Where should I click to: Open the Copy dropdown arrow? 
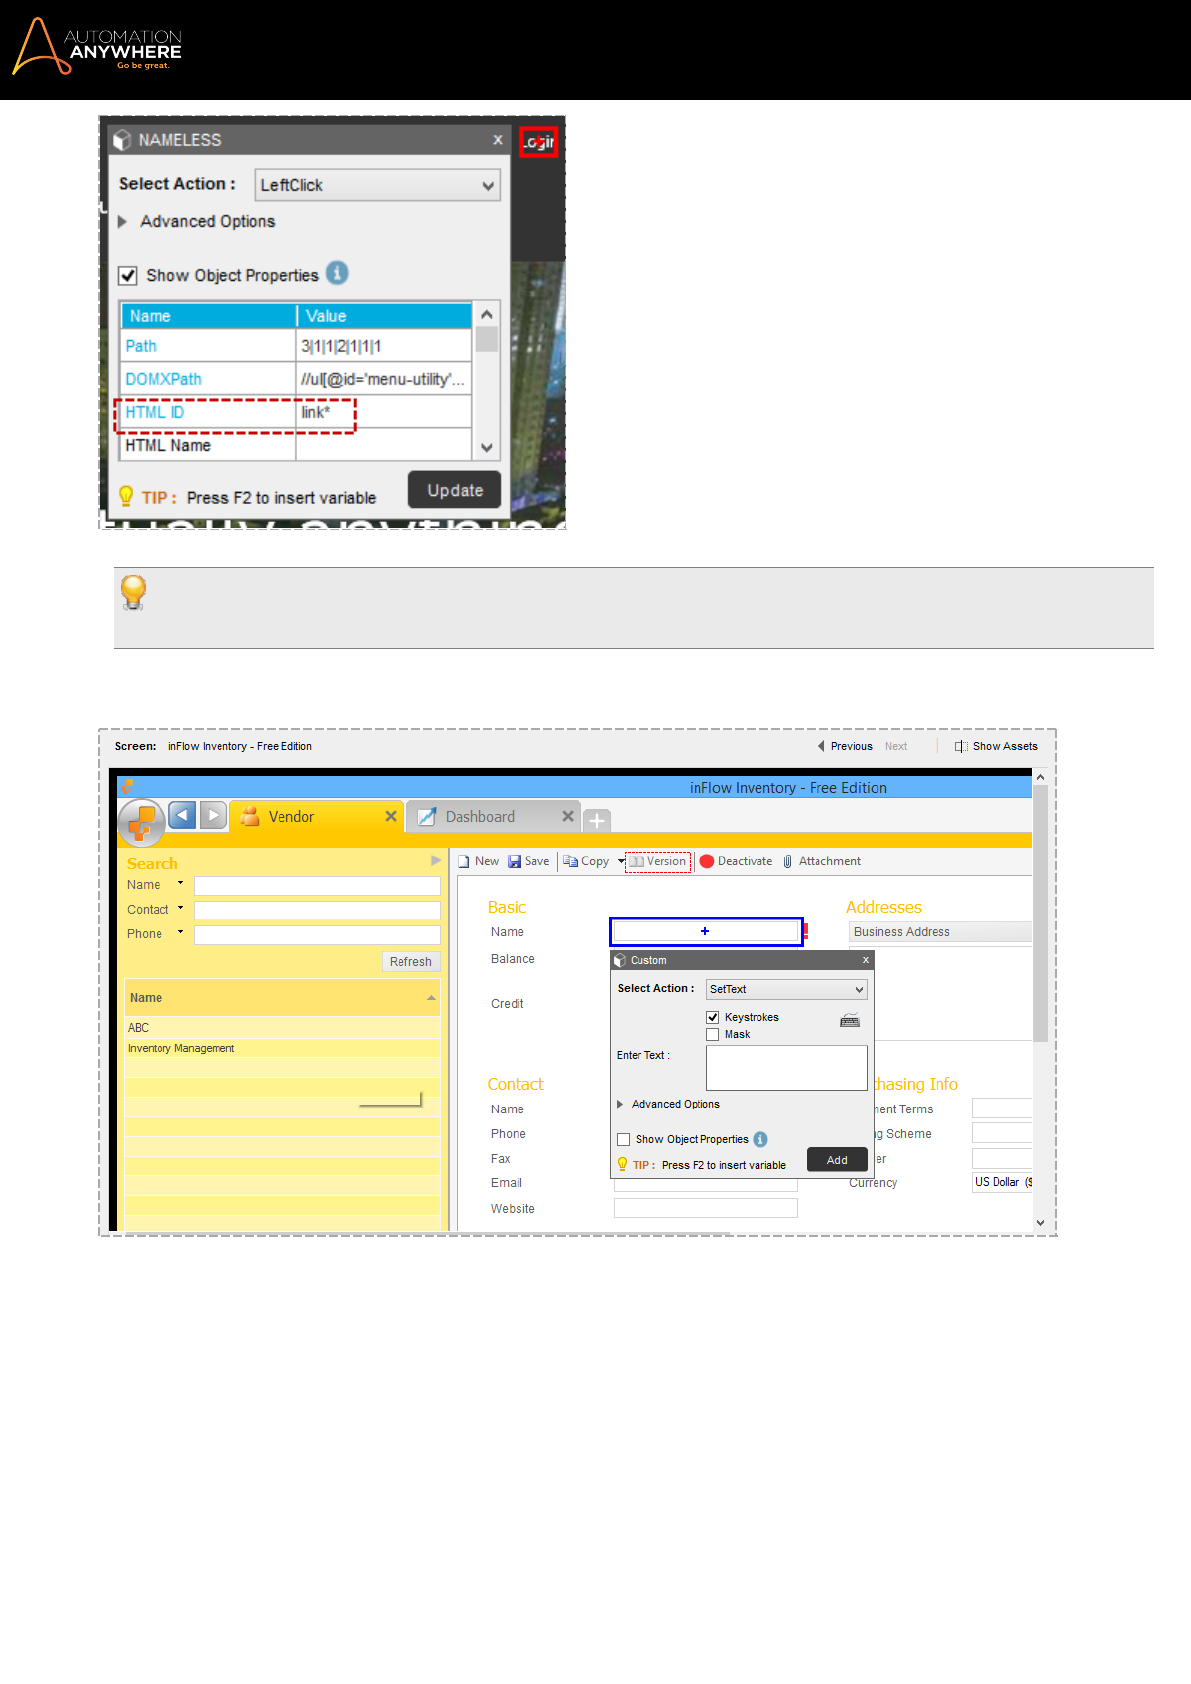pyautogui.click(x=620, y=861)
